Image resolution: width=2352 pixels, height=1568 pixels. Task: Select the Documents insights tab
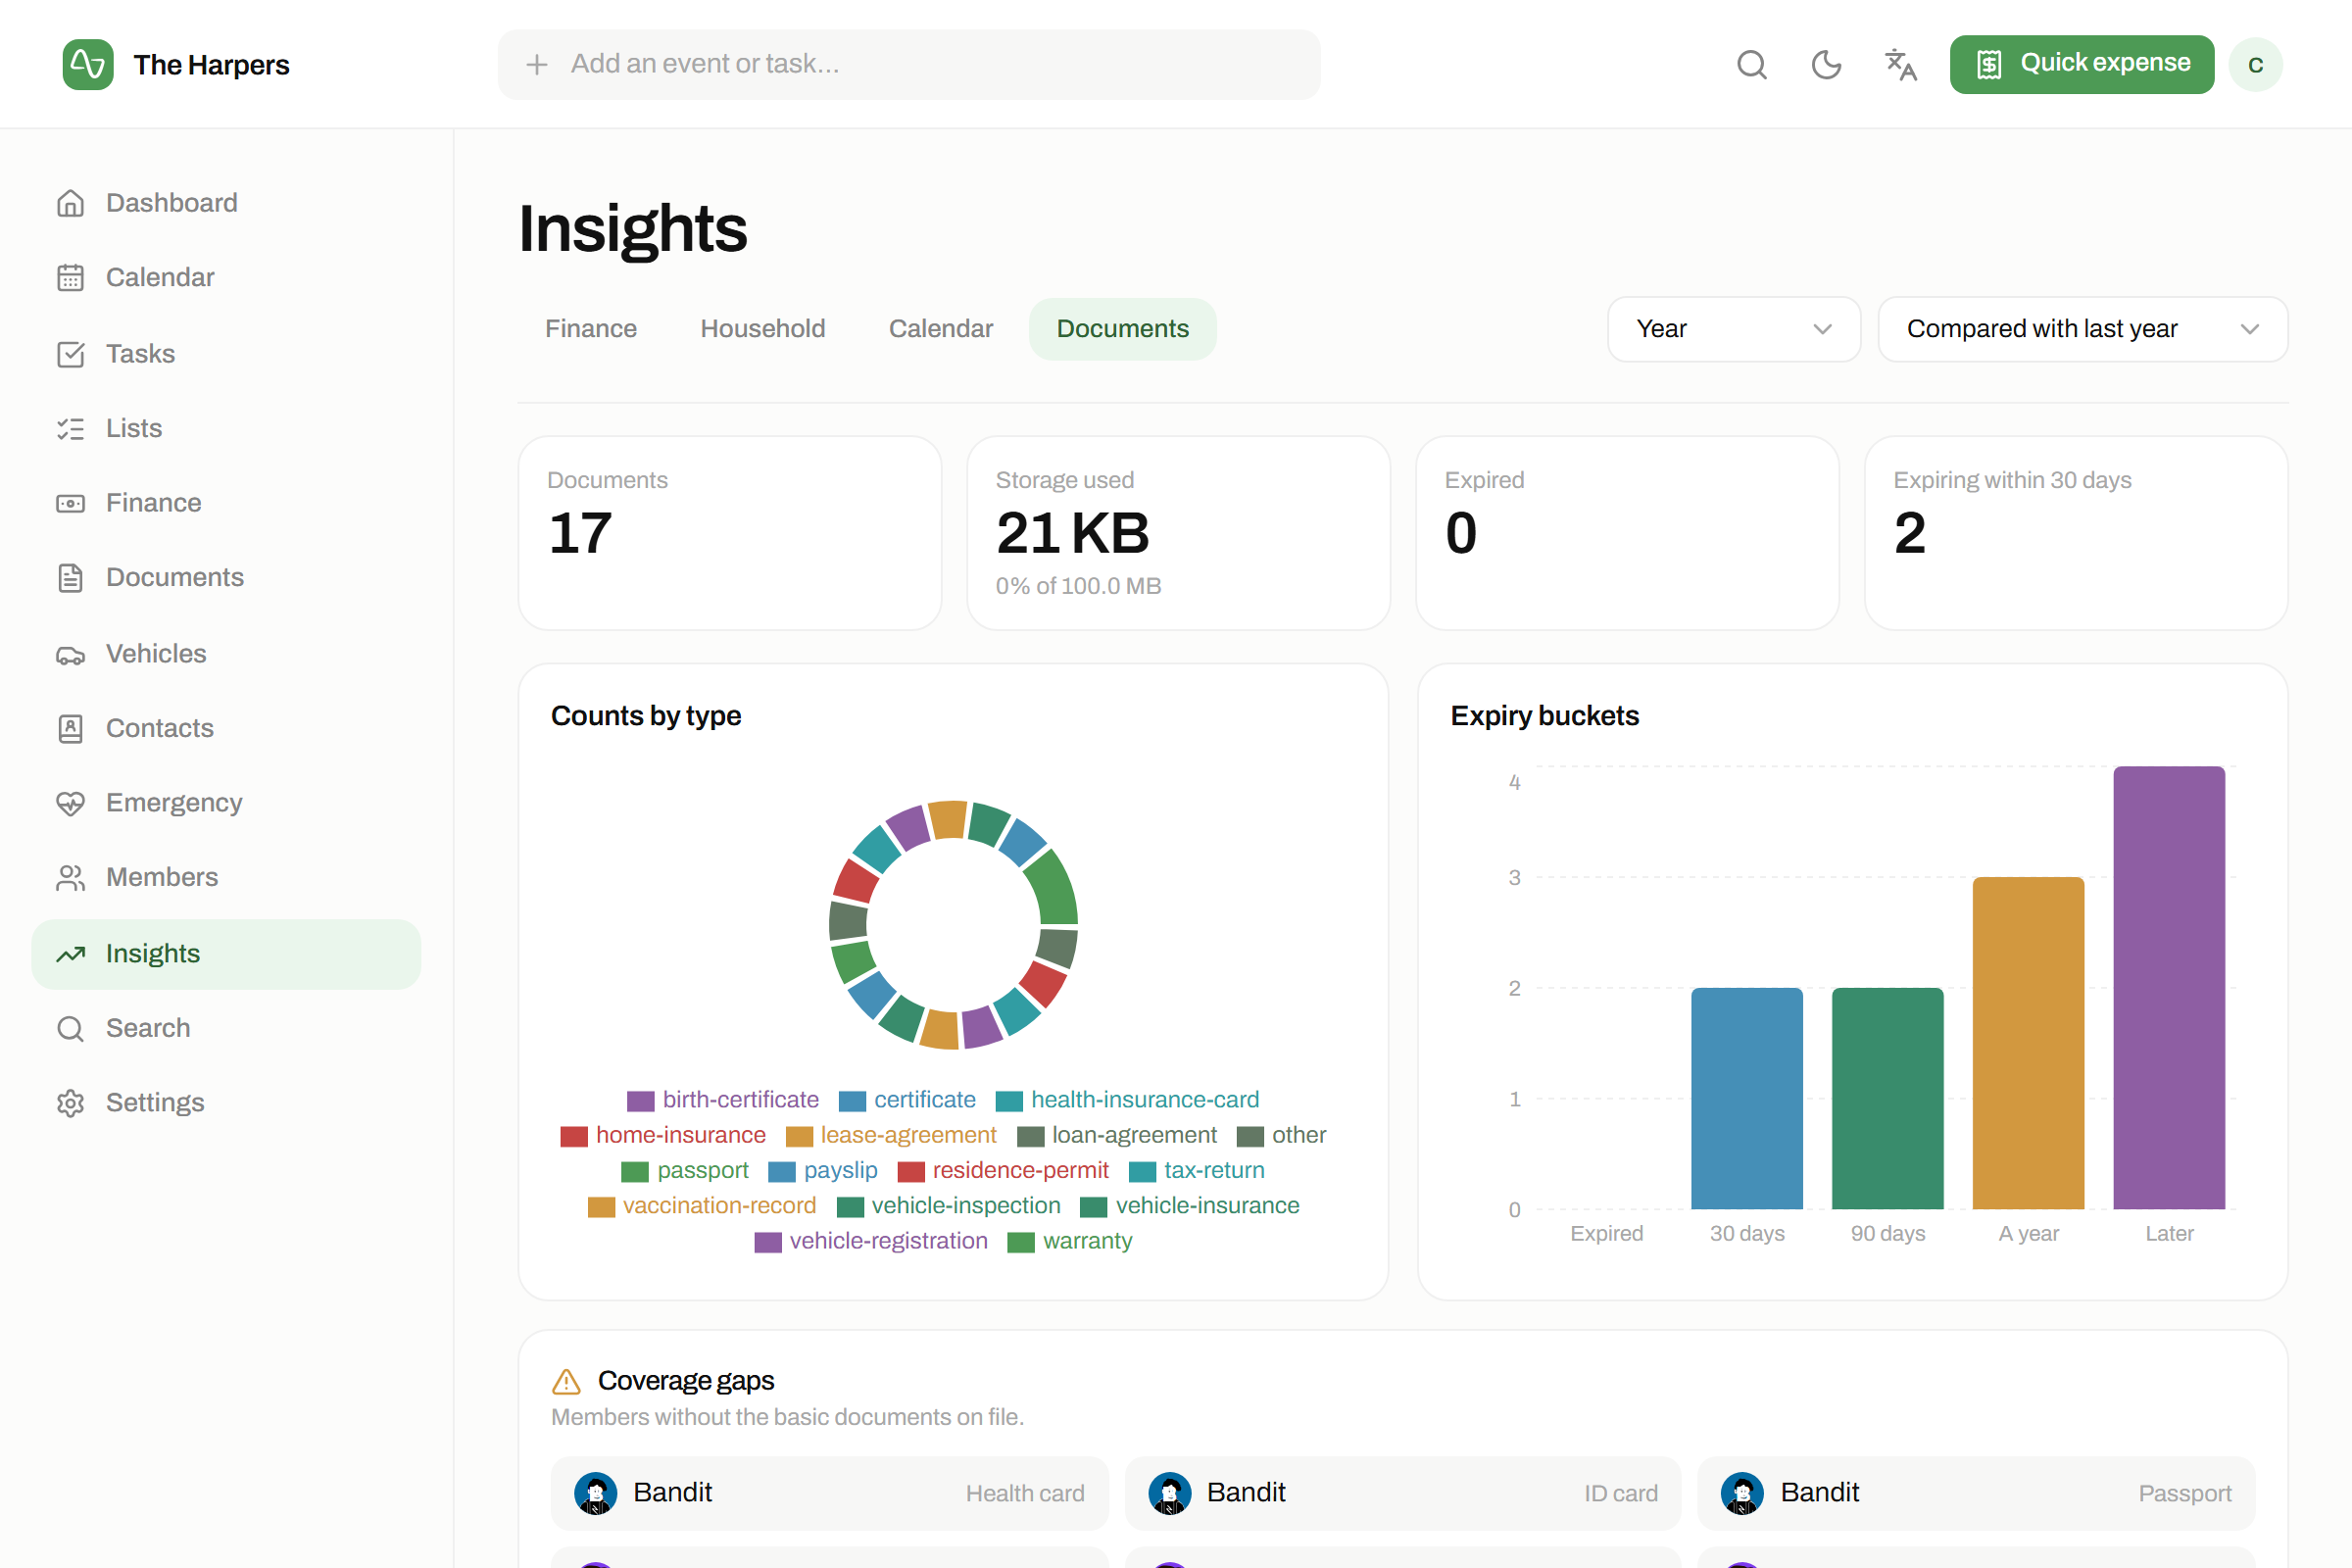click(x=1122, y=329)
